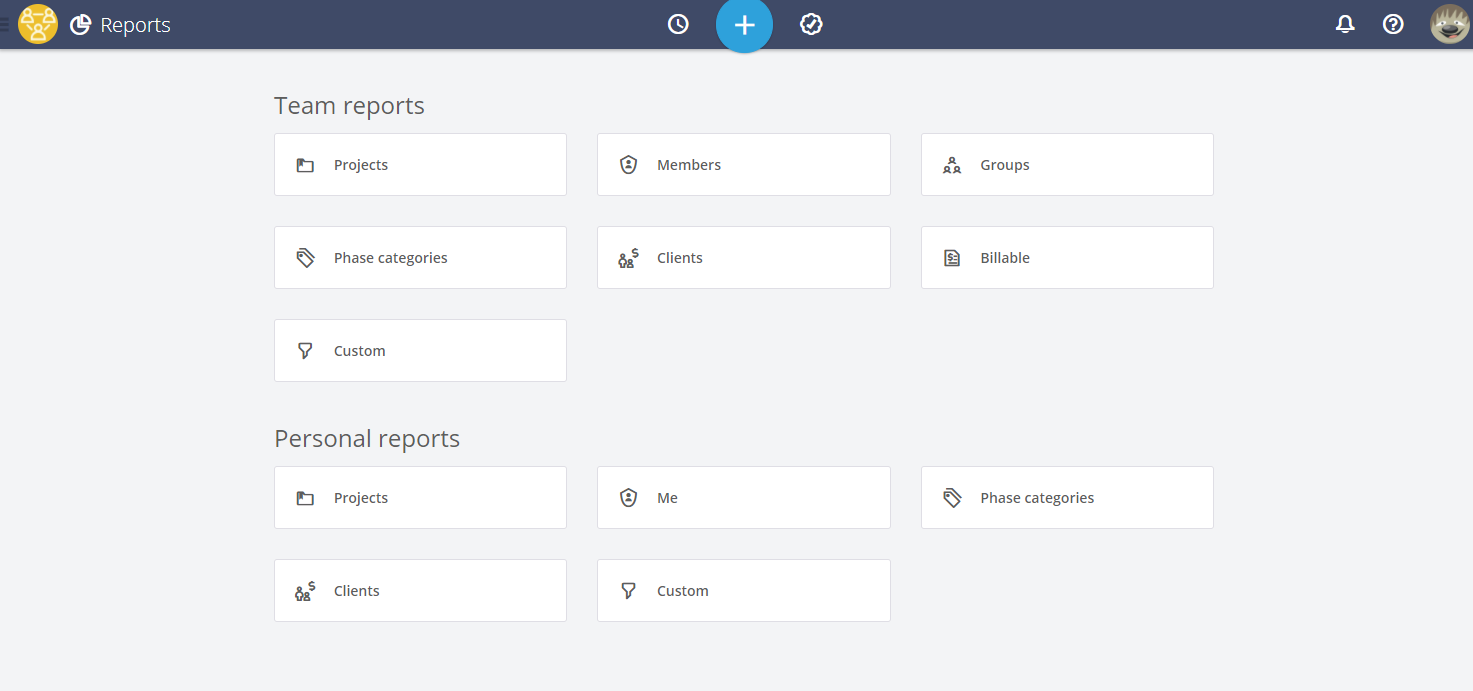Screen dimensions: 1473x691
Task: Click the Team reports heading
Action: (x=349, y=106)
